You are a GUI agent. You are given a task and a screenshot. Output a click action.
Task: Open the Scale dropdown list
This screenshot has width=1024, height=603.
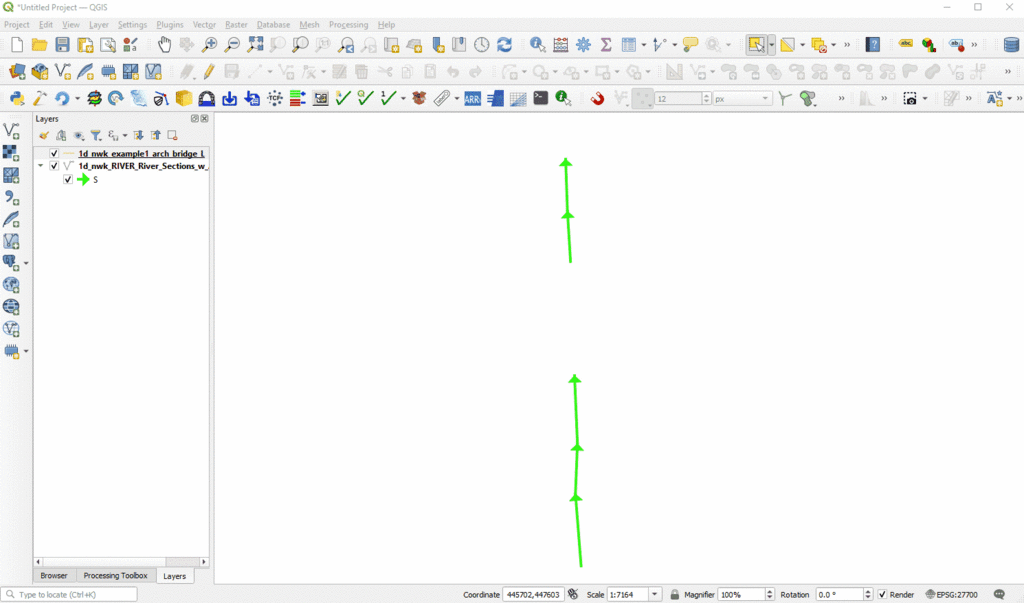[x=655, y=594]
